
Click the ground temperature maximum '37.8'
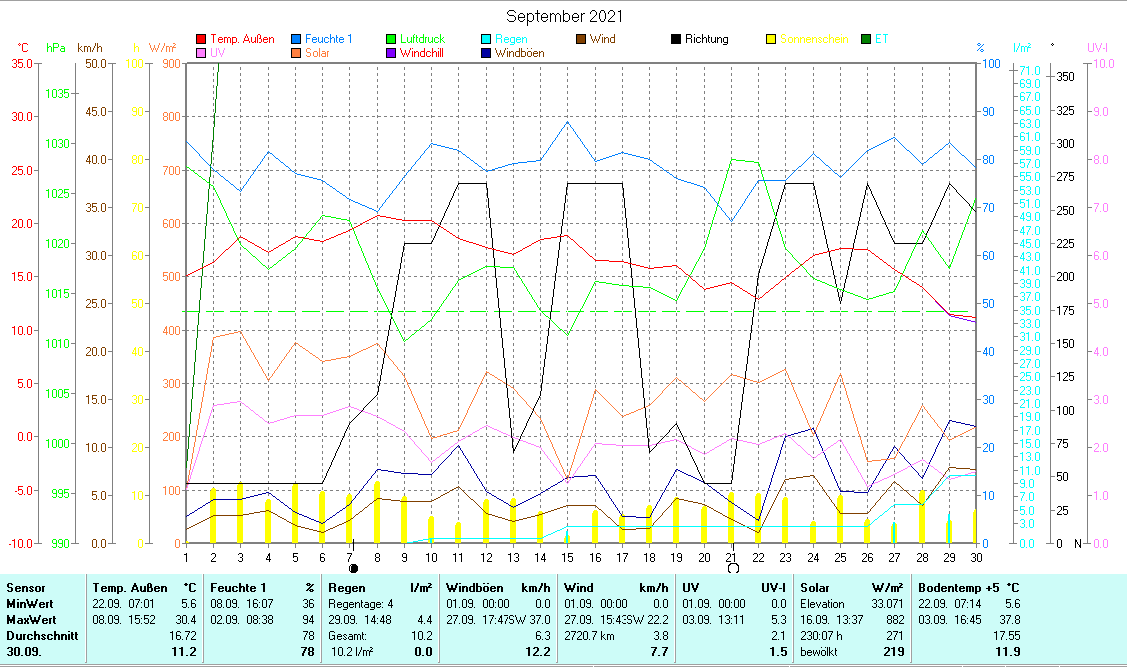coord(1009,620)
